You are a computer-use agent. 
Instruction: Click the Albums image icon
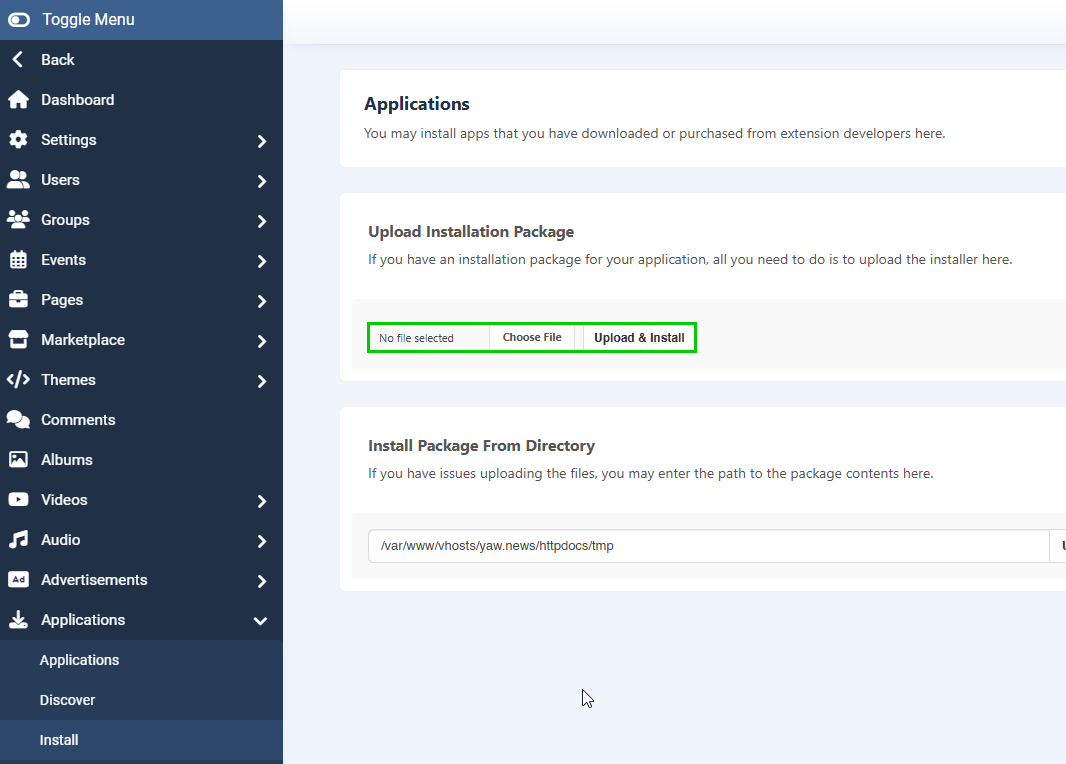pyautogui.click(x=19, y=459)
